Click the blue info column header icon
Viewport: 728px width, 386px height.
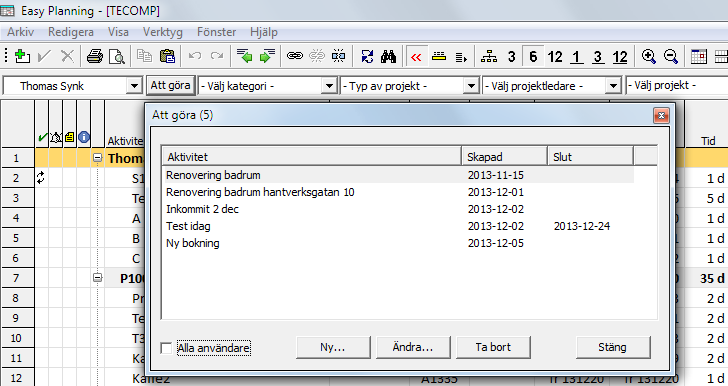coord(84,137)
